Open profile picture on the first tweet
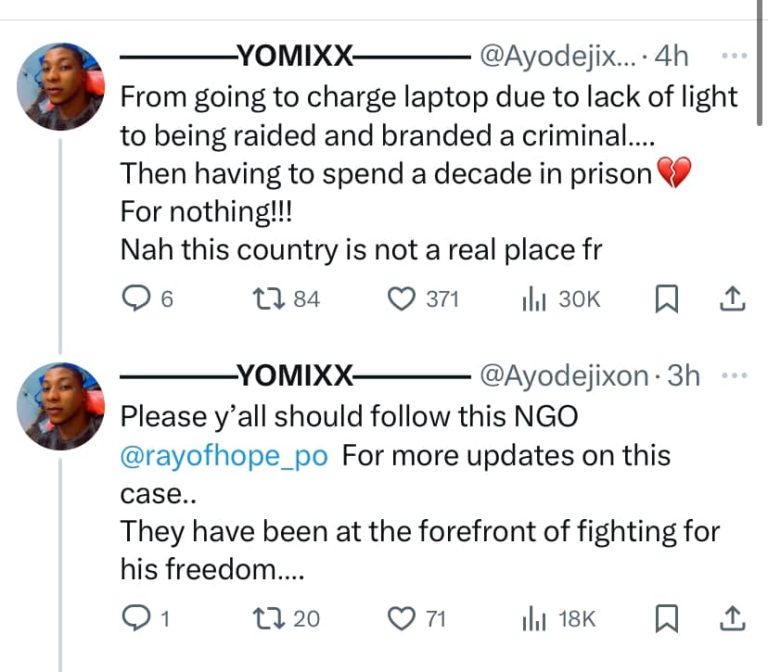 [59, 86]
